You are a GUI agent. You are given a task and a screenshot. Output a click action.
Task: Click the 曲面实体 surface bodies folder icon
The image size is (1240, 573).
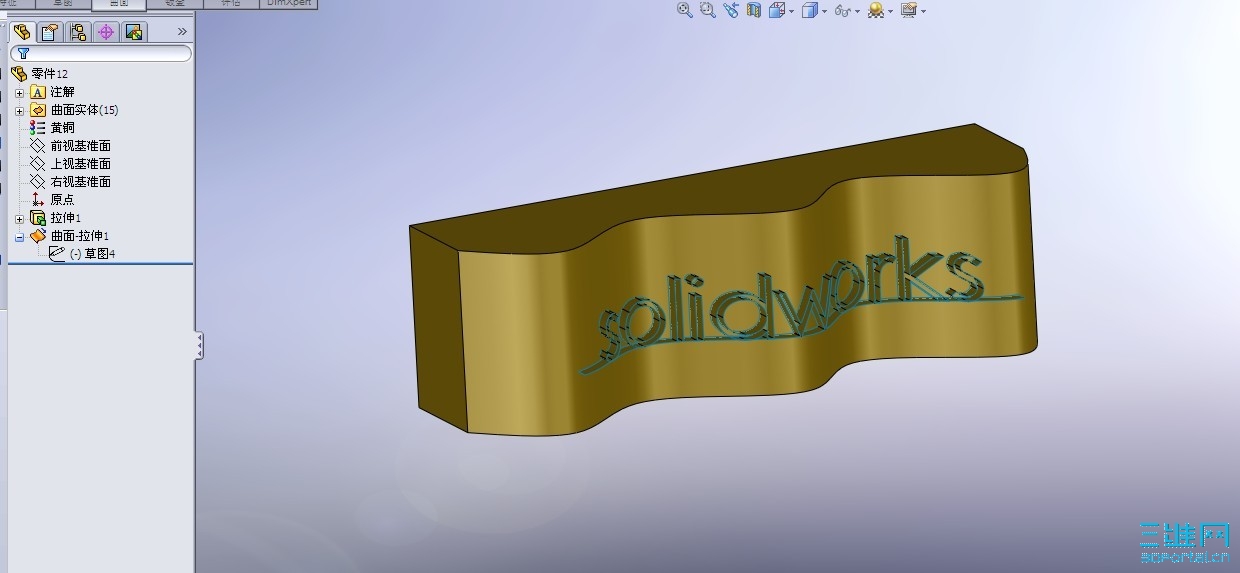tap(38, 110)
